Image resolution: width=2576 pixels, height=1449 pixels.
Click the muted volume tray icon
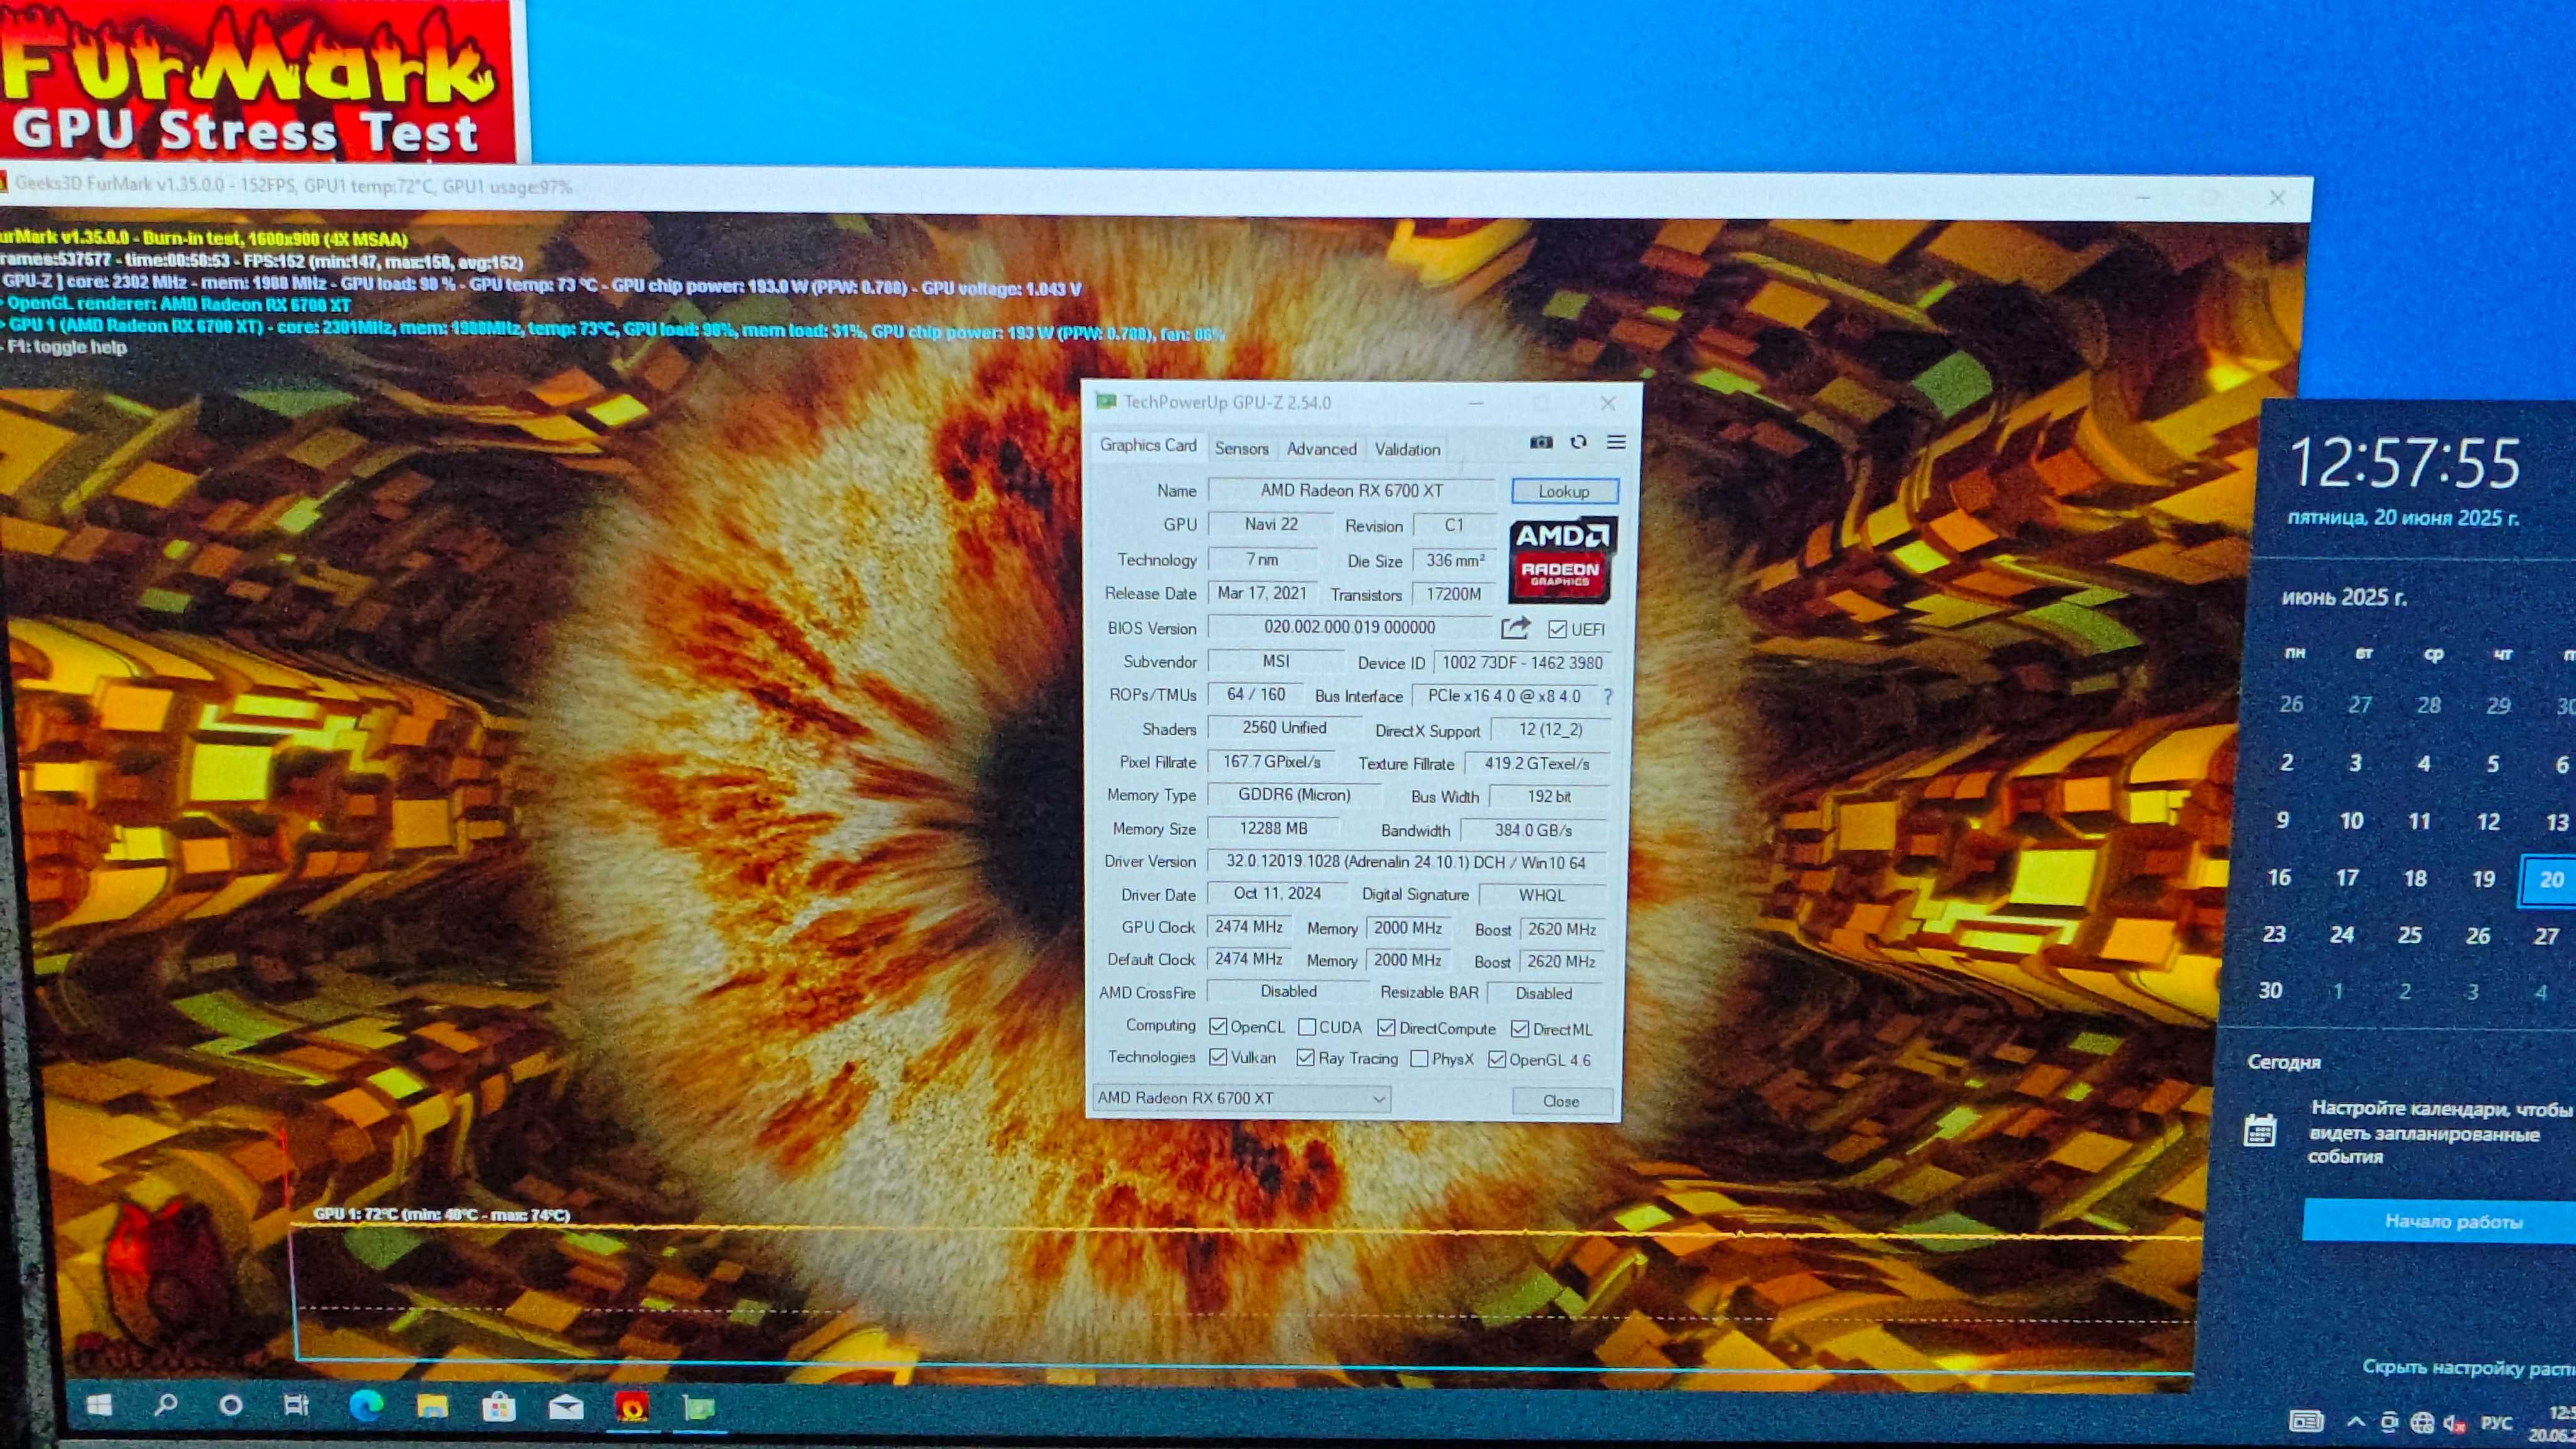[2453, 1422]
